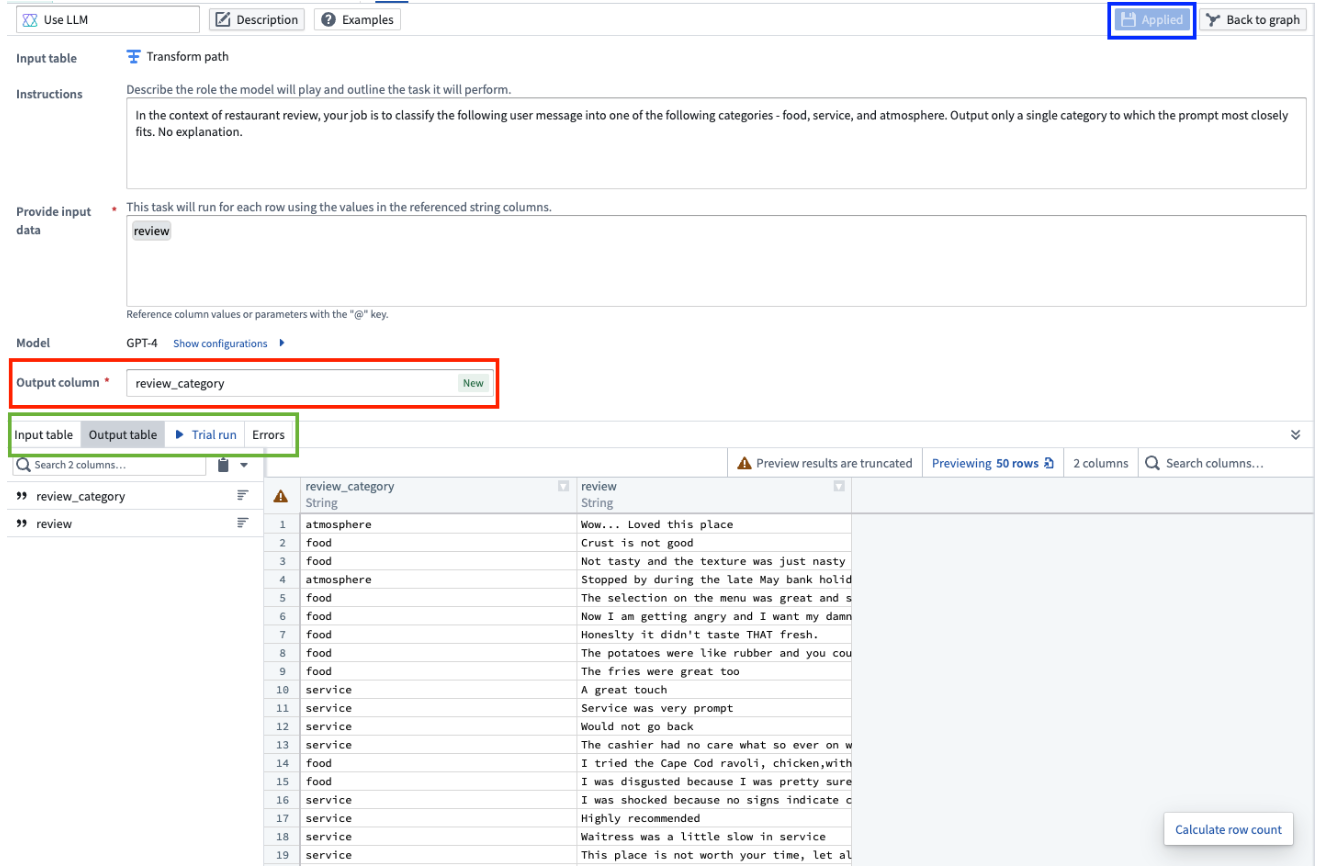
Task: Select review_category in the column list
Action: (133, 496)
